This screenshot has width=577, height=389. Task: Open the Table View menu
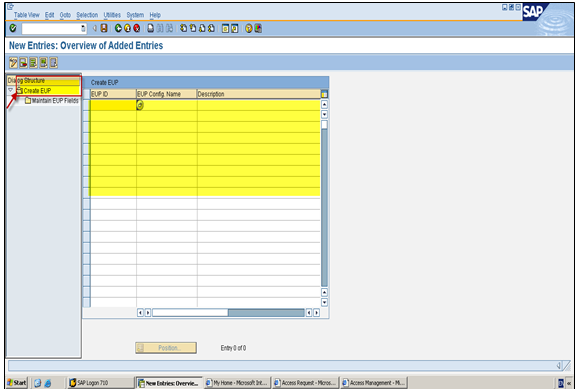point(26,15)
